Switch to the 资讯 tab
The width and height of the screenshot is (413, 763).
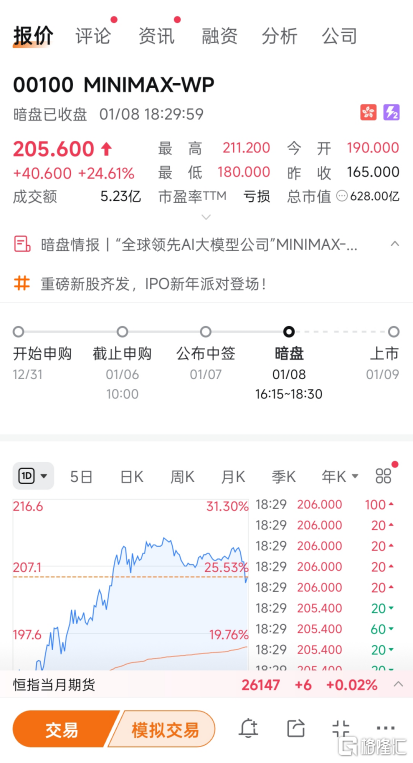click(x=156, y=36)
